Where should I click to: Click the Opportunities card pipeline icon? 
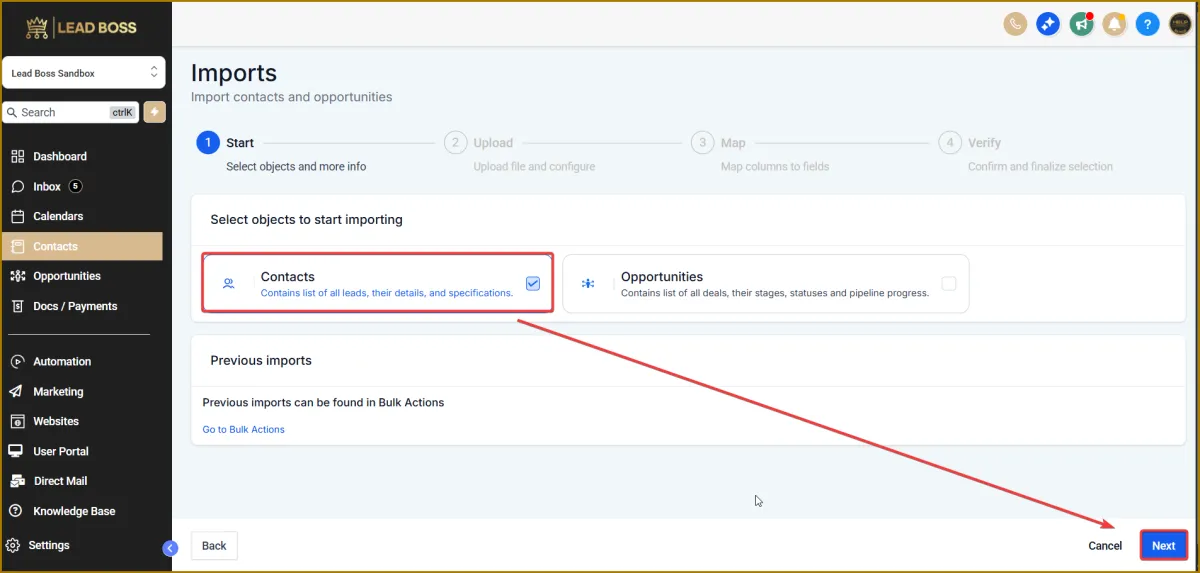tap(588, 284)
